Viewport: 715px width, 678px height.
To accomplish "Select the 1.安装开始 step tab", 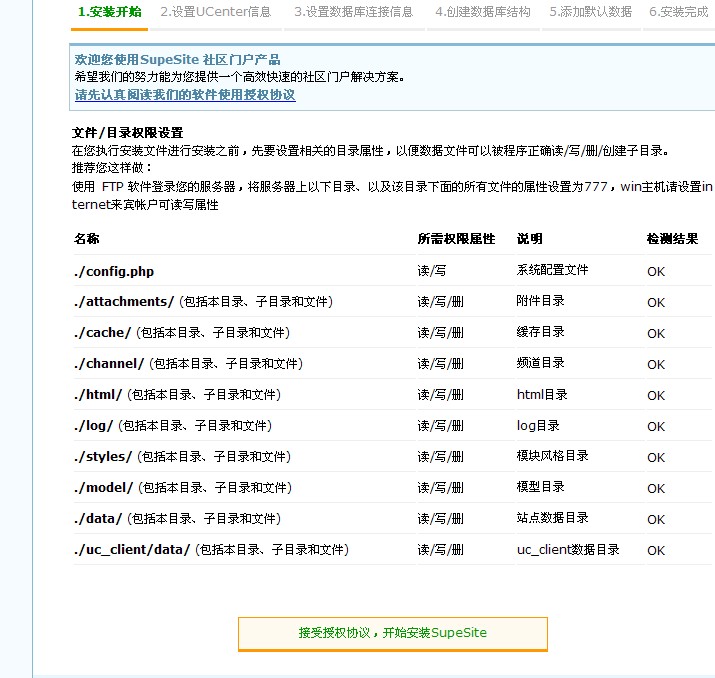I will (109, 11).
